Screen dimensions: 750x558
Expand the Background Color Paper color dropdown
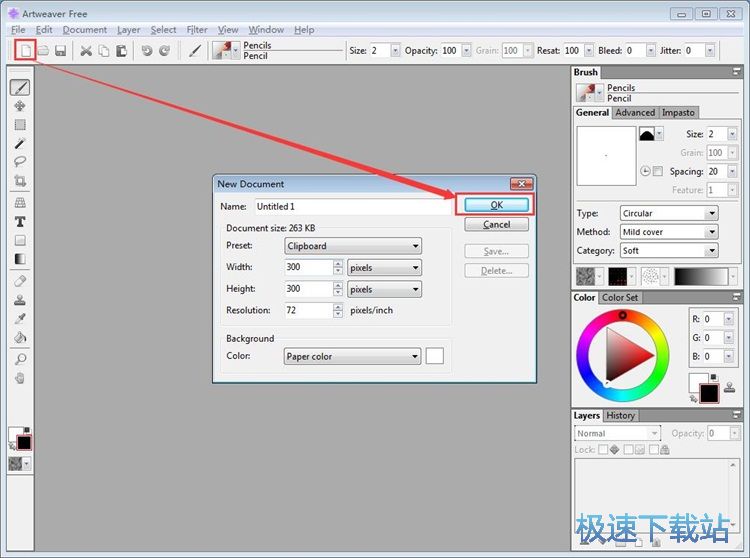click(352, 356)
